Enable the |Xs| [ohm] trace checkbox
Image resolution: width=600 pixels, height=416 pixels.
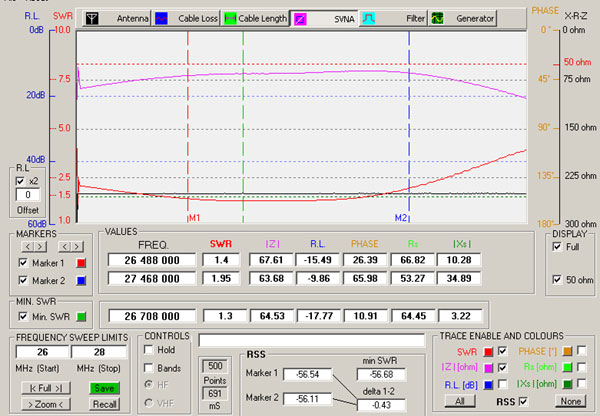[582, 383]
